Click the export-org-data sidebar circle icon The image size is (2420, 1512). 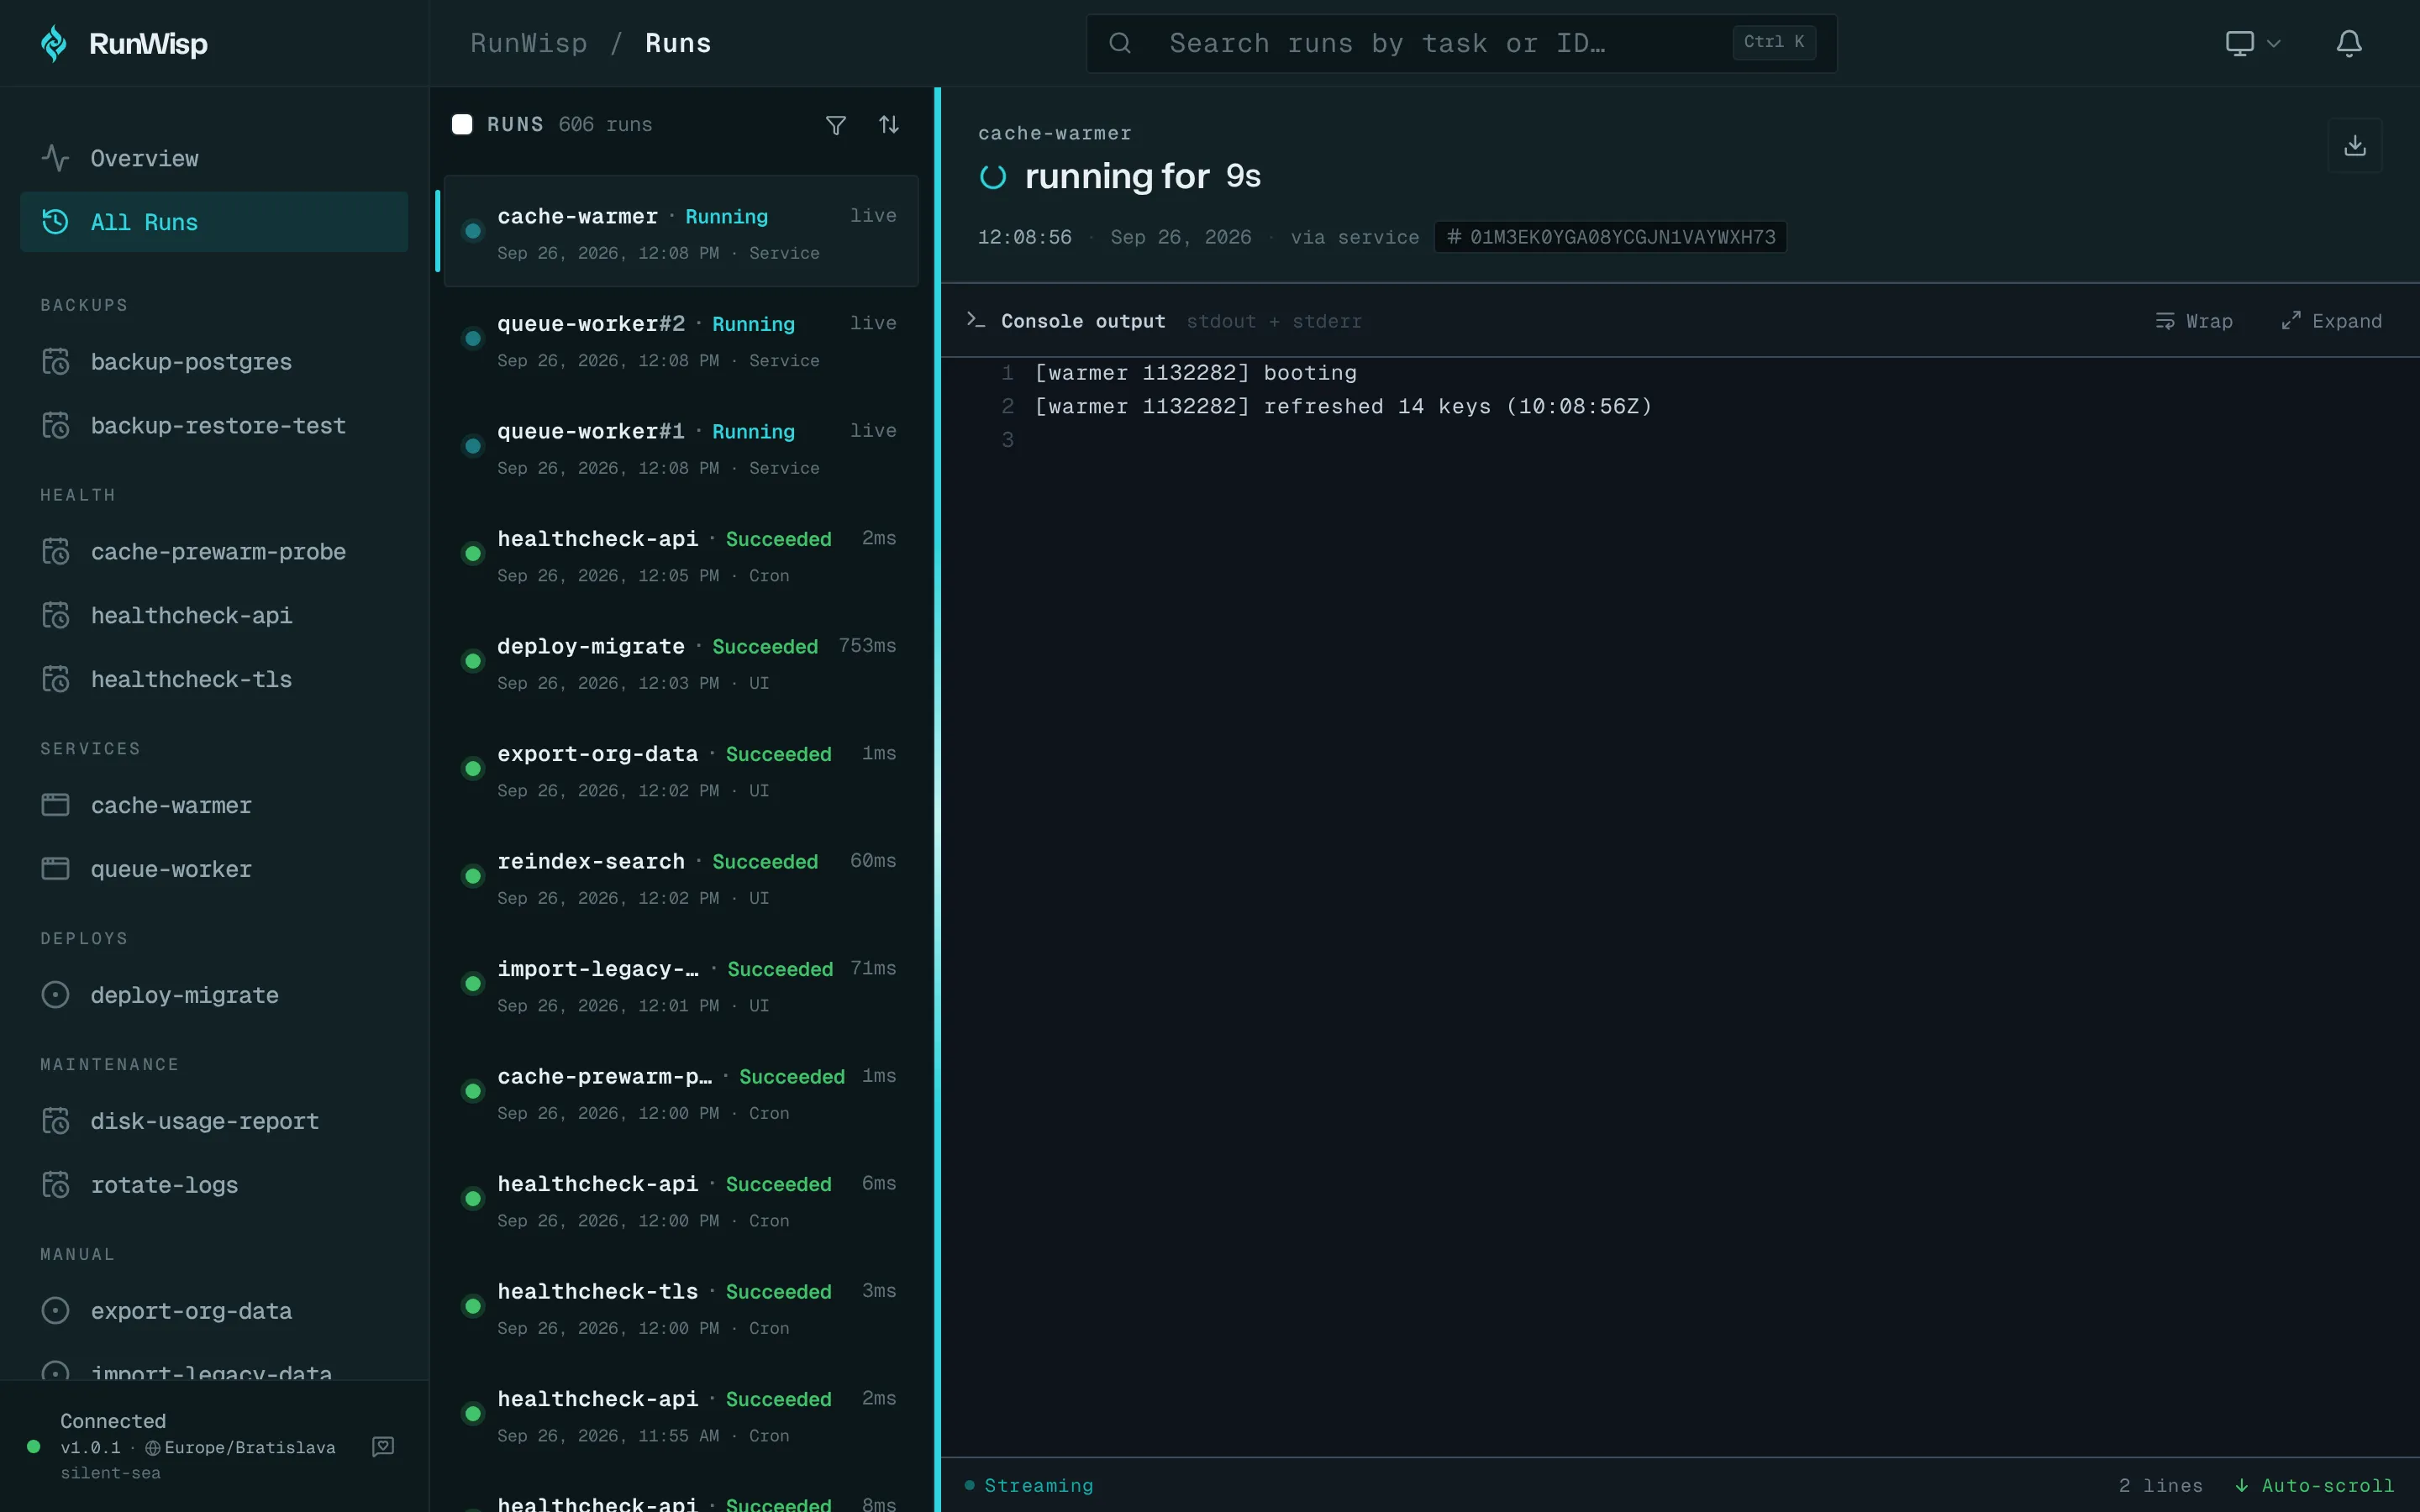tap(56, 1311)
